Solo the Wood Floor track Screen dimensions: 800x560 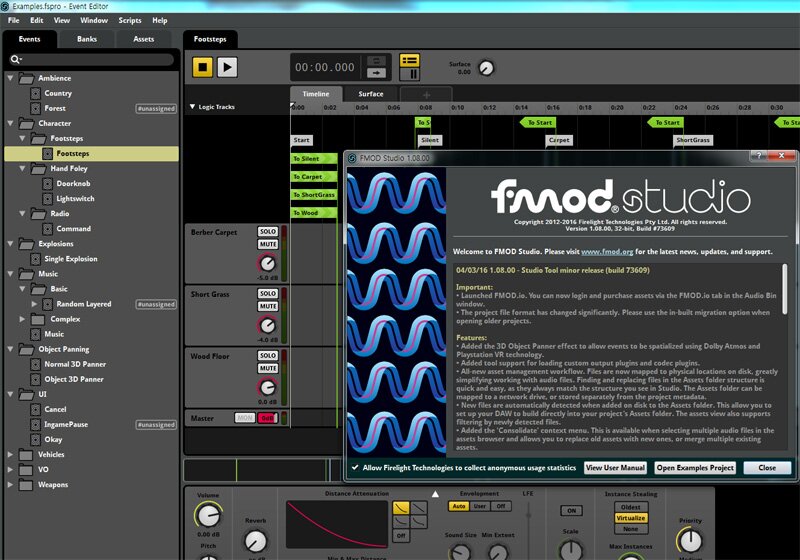click(268, 355)
